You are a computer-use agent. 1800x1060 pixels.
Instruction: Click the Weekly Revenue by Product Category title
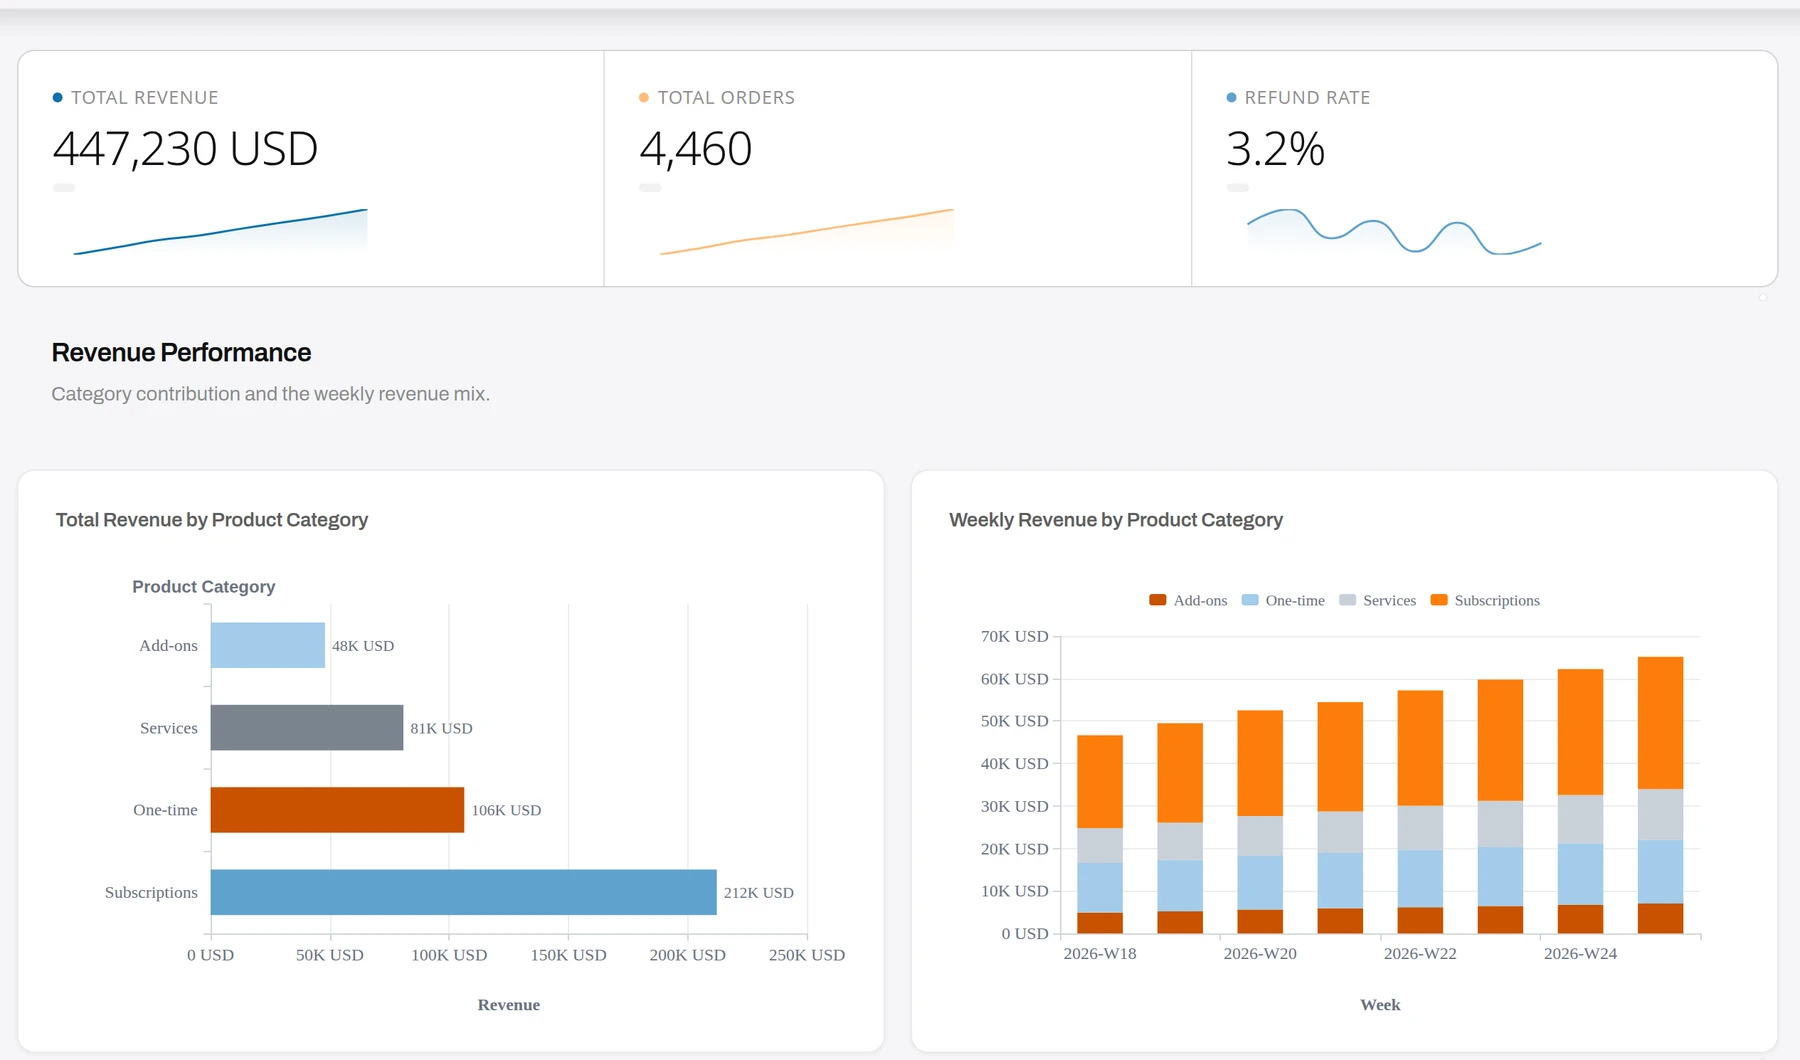1116,520
